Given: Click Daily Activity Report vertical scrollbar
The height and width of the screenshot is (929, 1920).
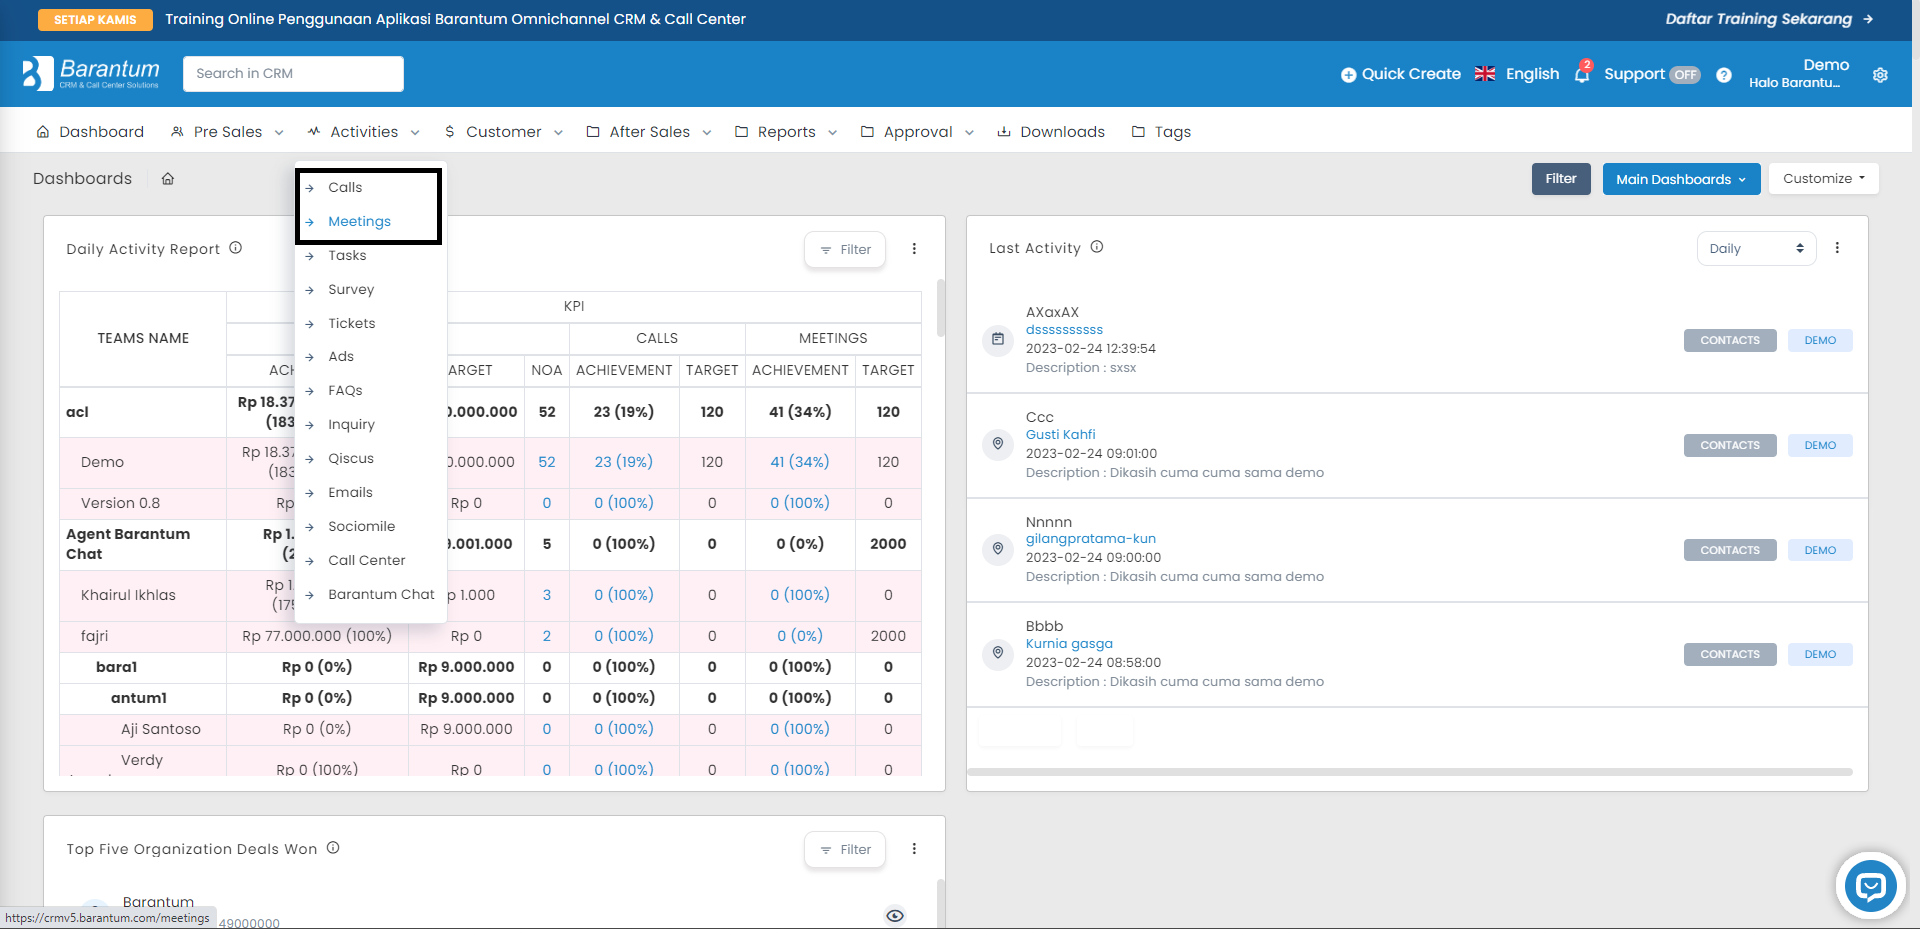Looking at the screenshot, I should [x=940, y=308].
